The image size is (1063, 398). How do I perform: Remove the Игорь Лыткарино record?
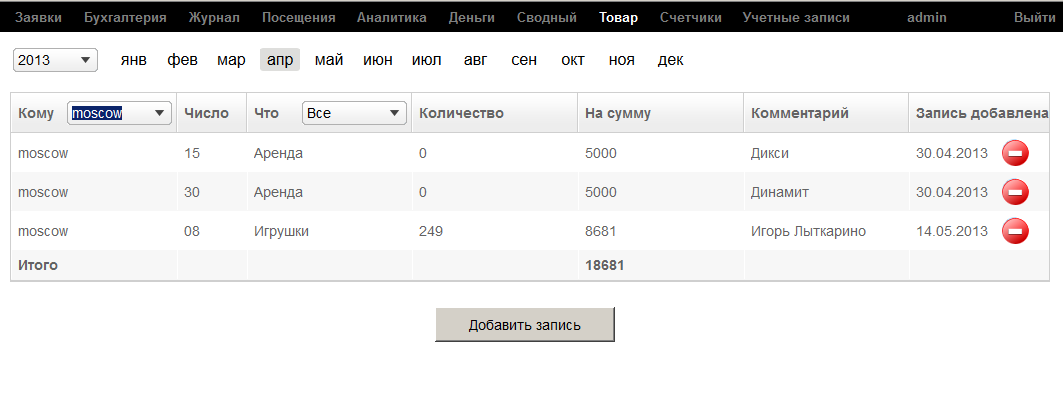[1015, 231]
